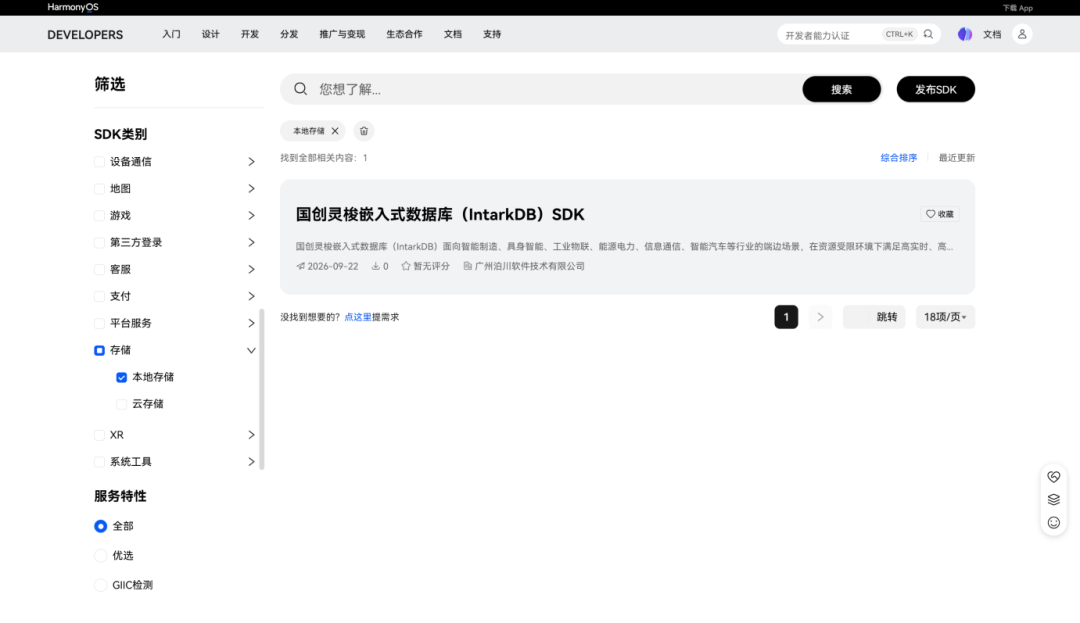Click the download count icon on SDK card
This screenshot has height=623, width=1080.
375,266
